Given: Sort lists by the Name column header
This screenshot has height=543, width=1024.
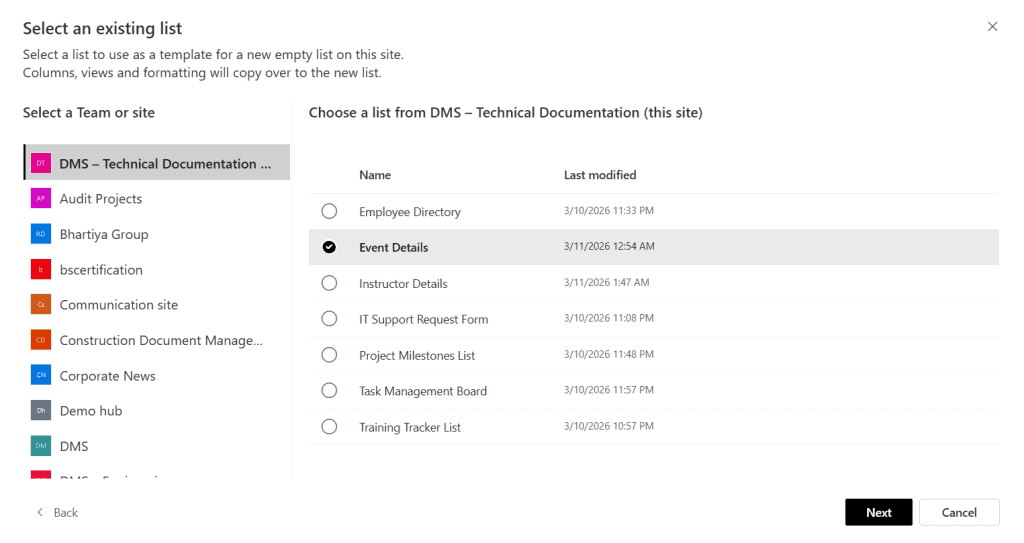Looking at the screenshot, I should point(375,175).
